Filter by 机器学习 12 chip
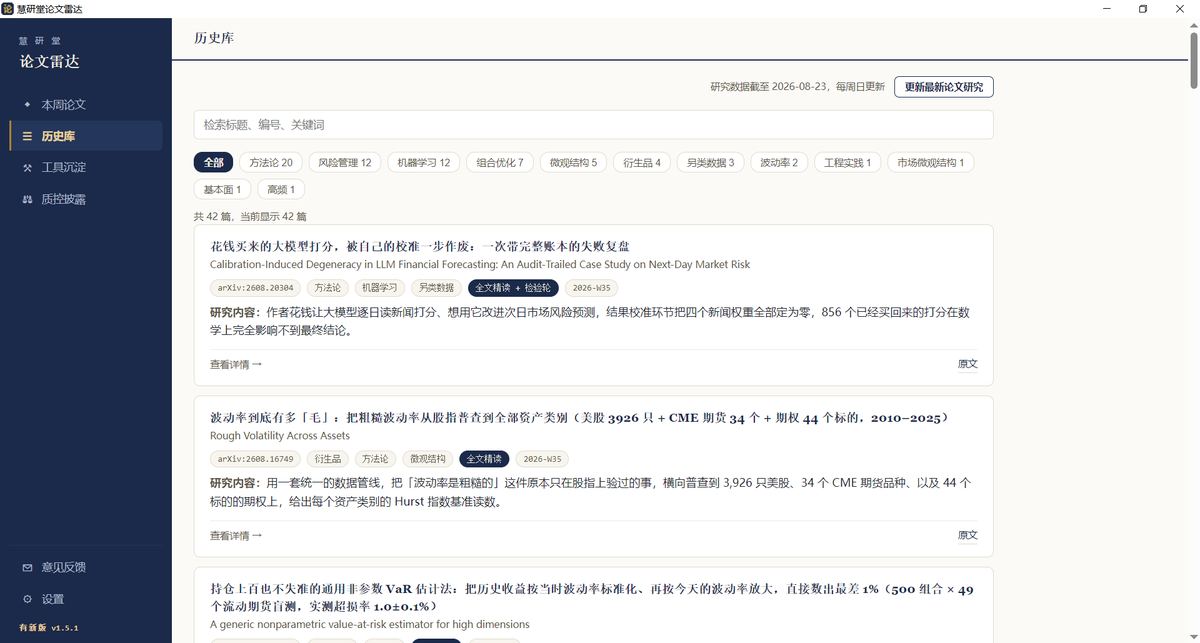Viewport: 1200px width, 643px height. (424, 162)
